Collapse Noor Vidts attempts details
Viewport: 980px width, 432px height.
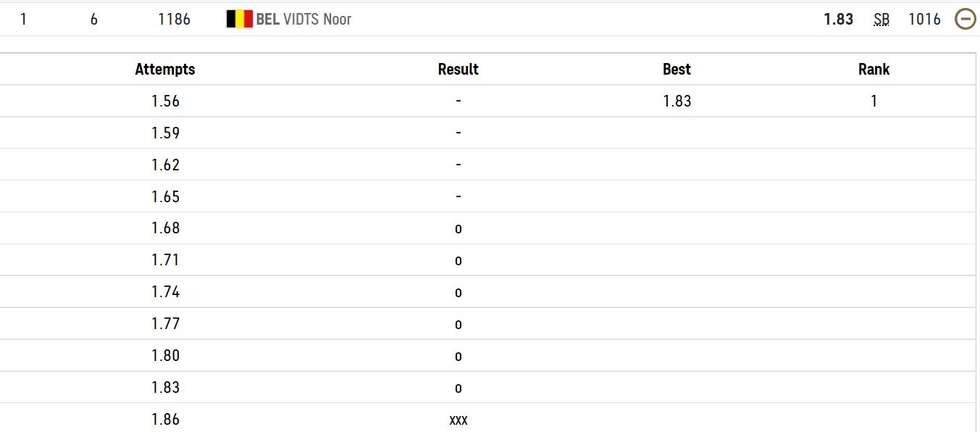tap(965, 19)
